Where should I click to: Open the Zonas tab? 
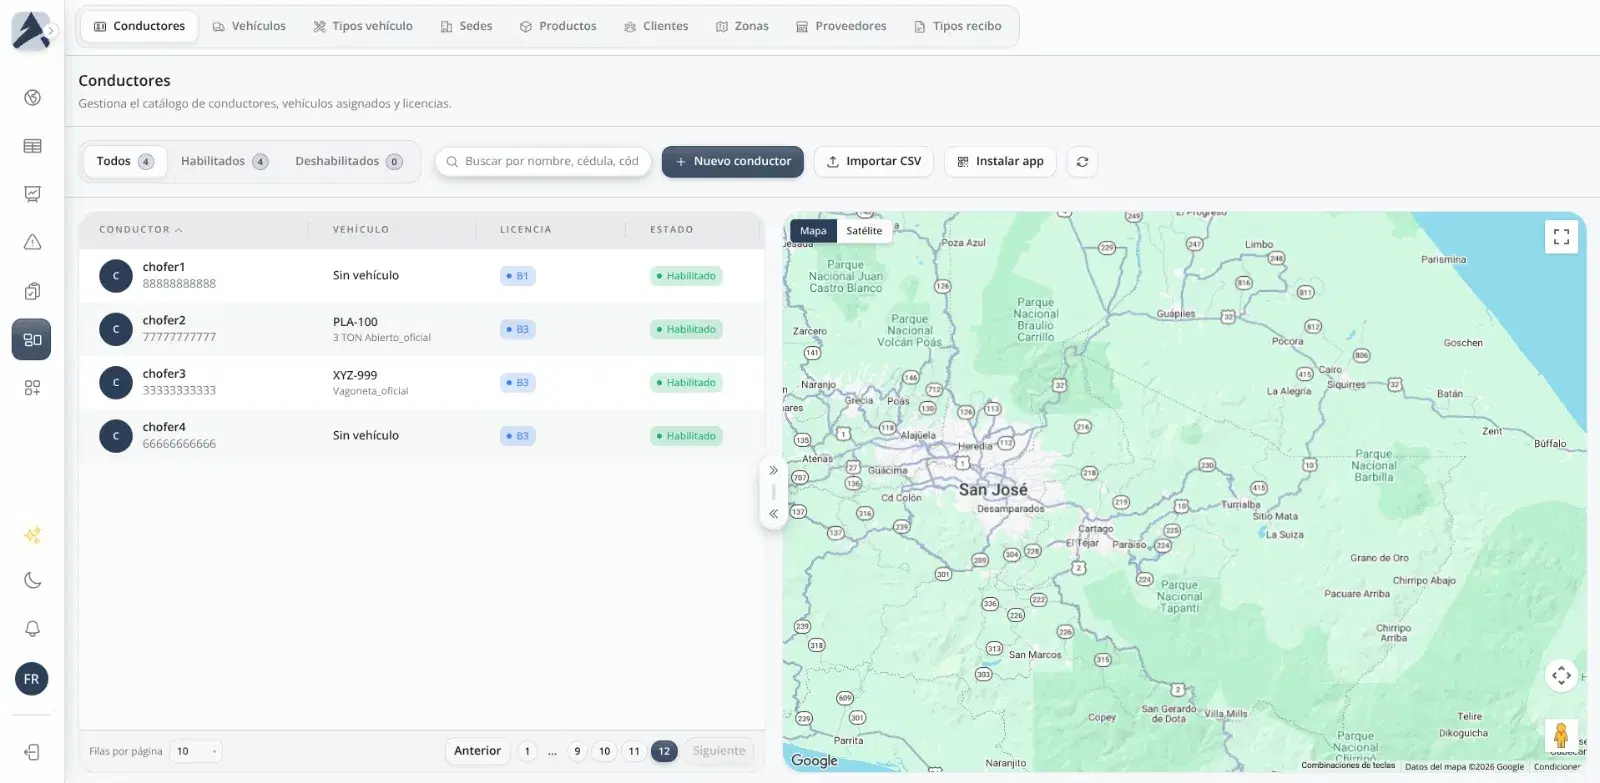742,26
